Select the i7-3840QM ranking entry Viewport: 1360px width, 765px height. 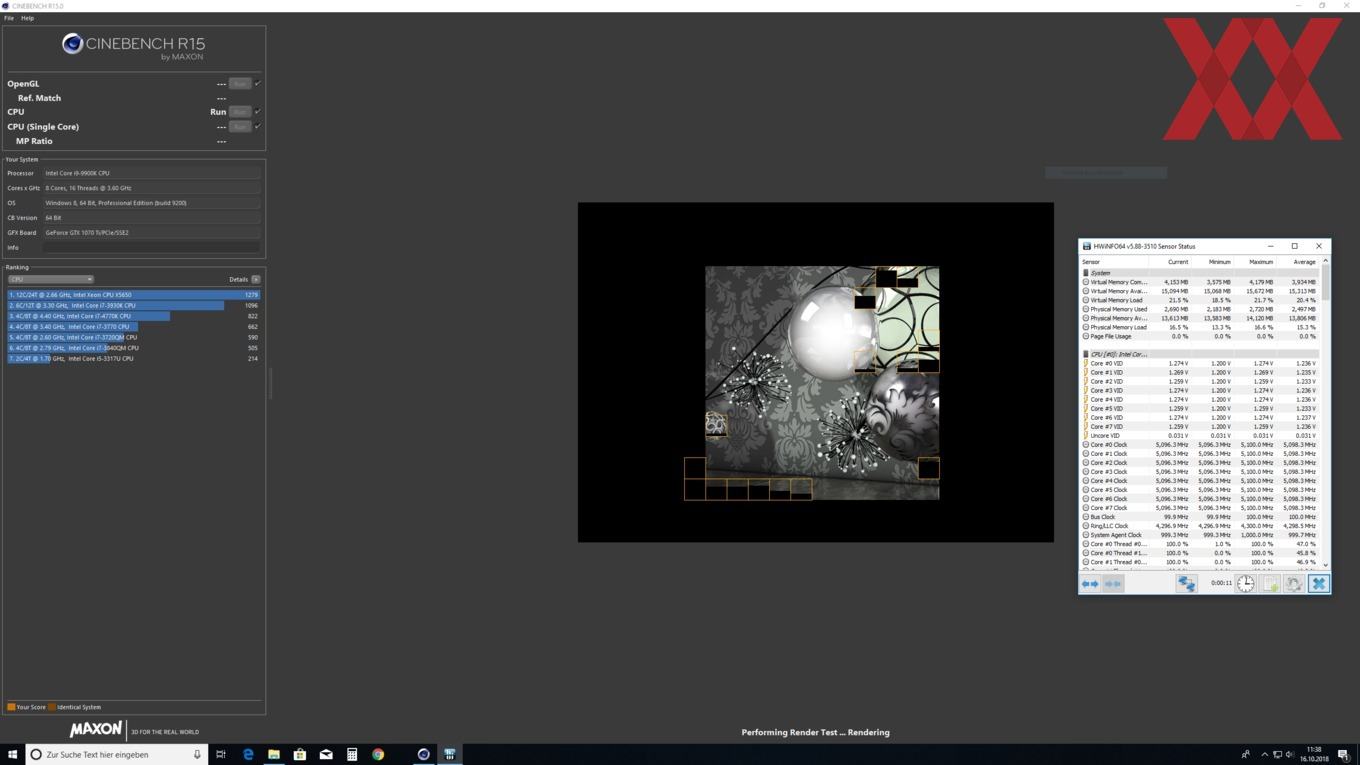[x=133, y=348]
